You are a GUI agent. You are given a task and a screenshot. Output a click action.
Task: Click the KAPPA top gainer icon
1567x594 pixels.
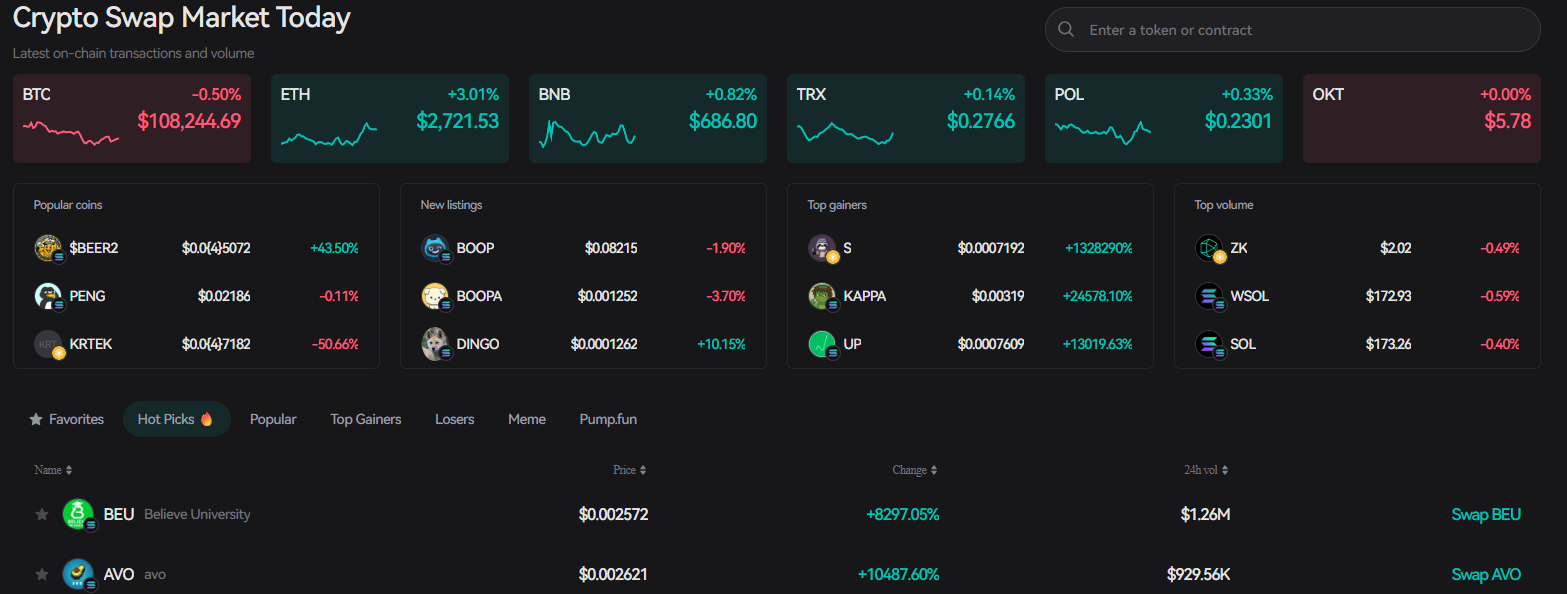(822, 296)
